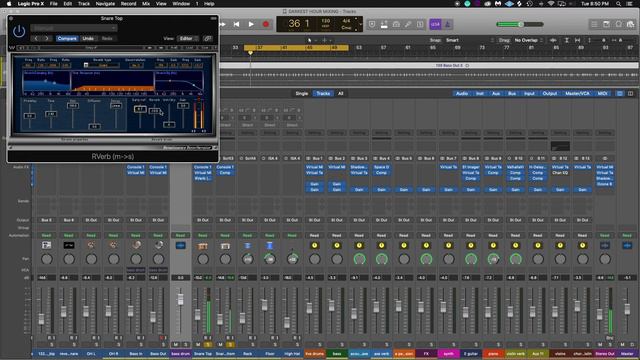The width and height of the screenshot is (640, 360).
Task: Click the Spotlight search icon in menu bar
Action: click(x=619, y=4)
